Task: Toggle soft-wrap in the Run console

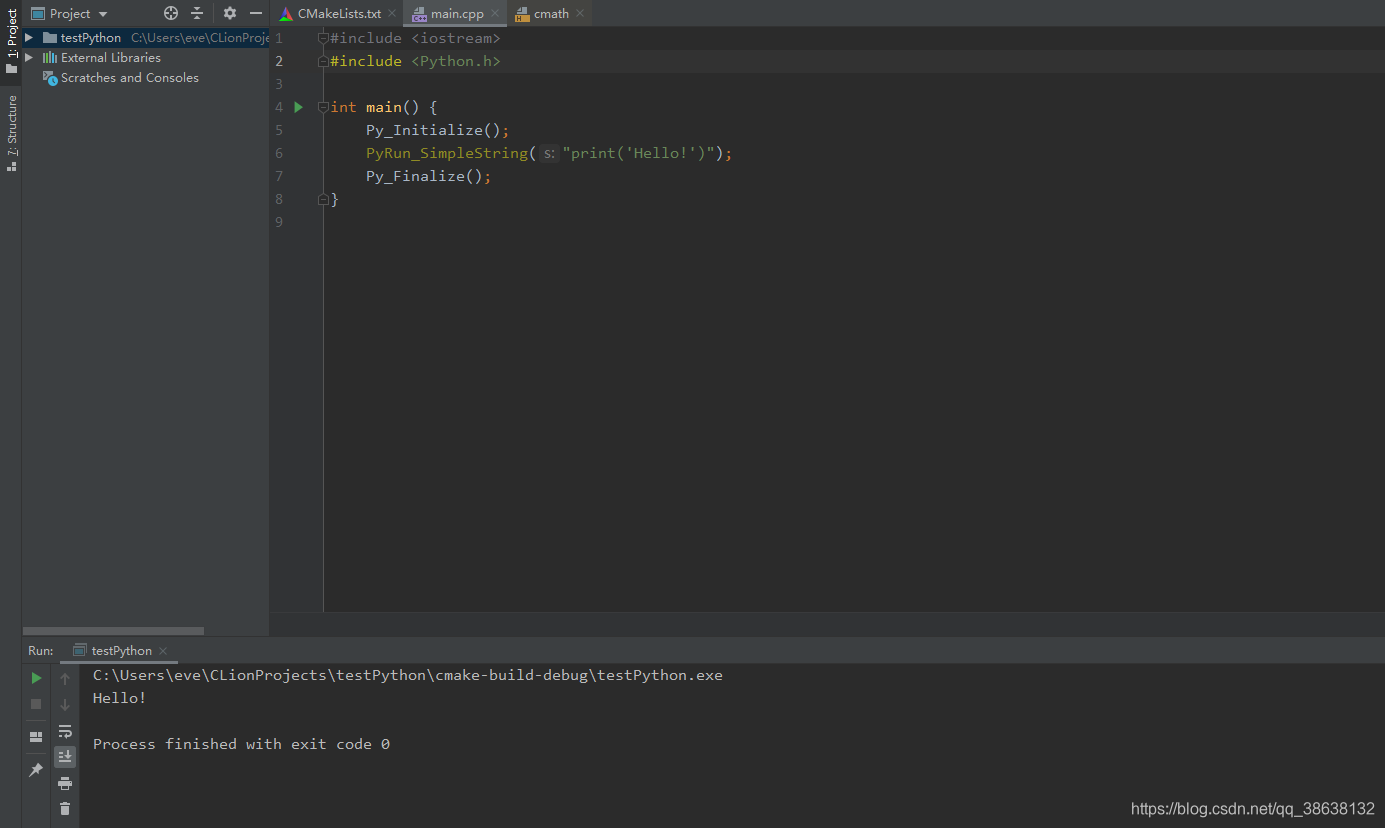Action: [x=65, y=731]
